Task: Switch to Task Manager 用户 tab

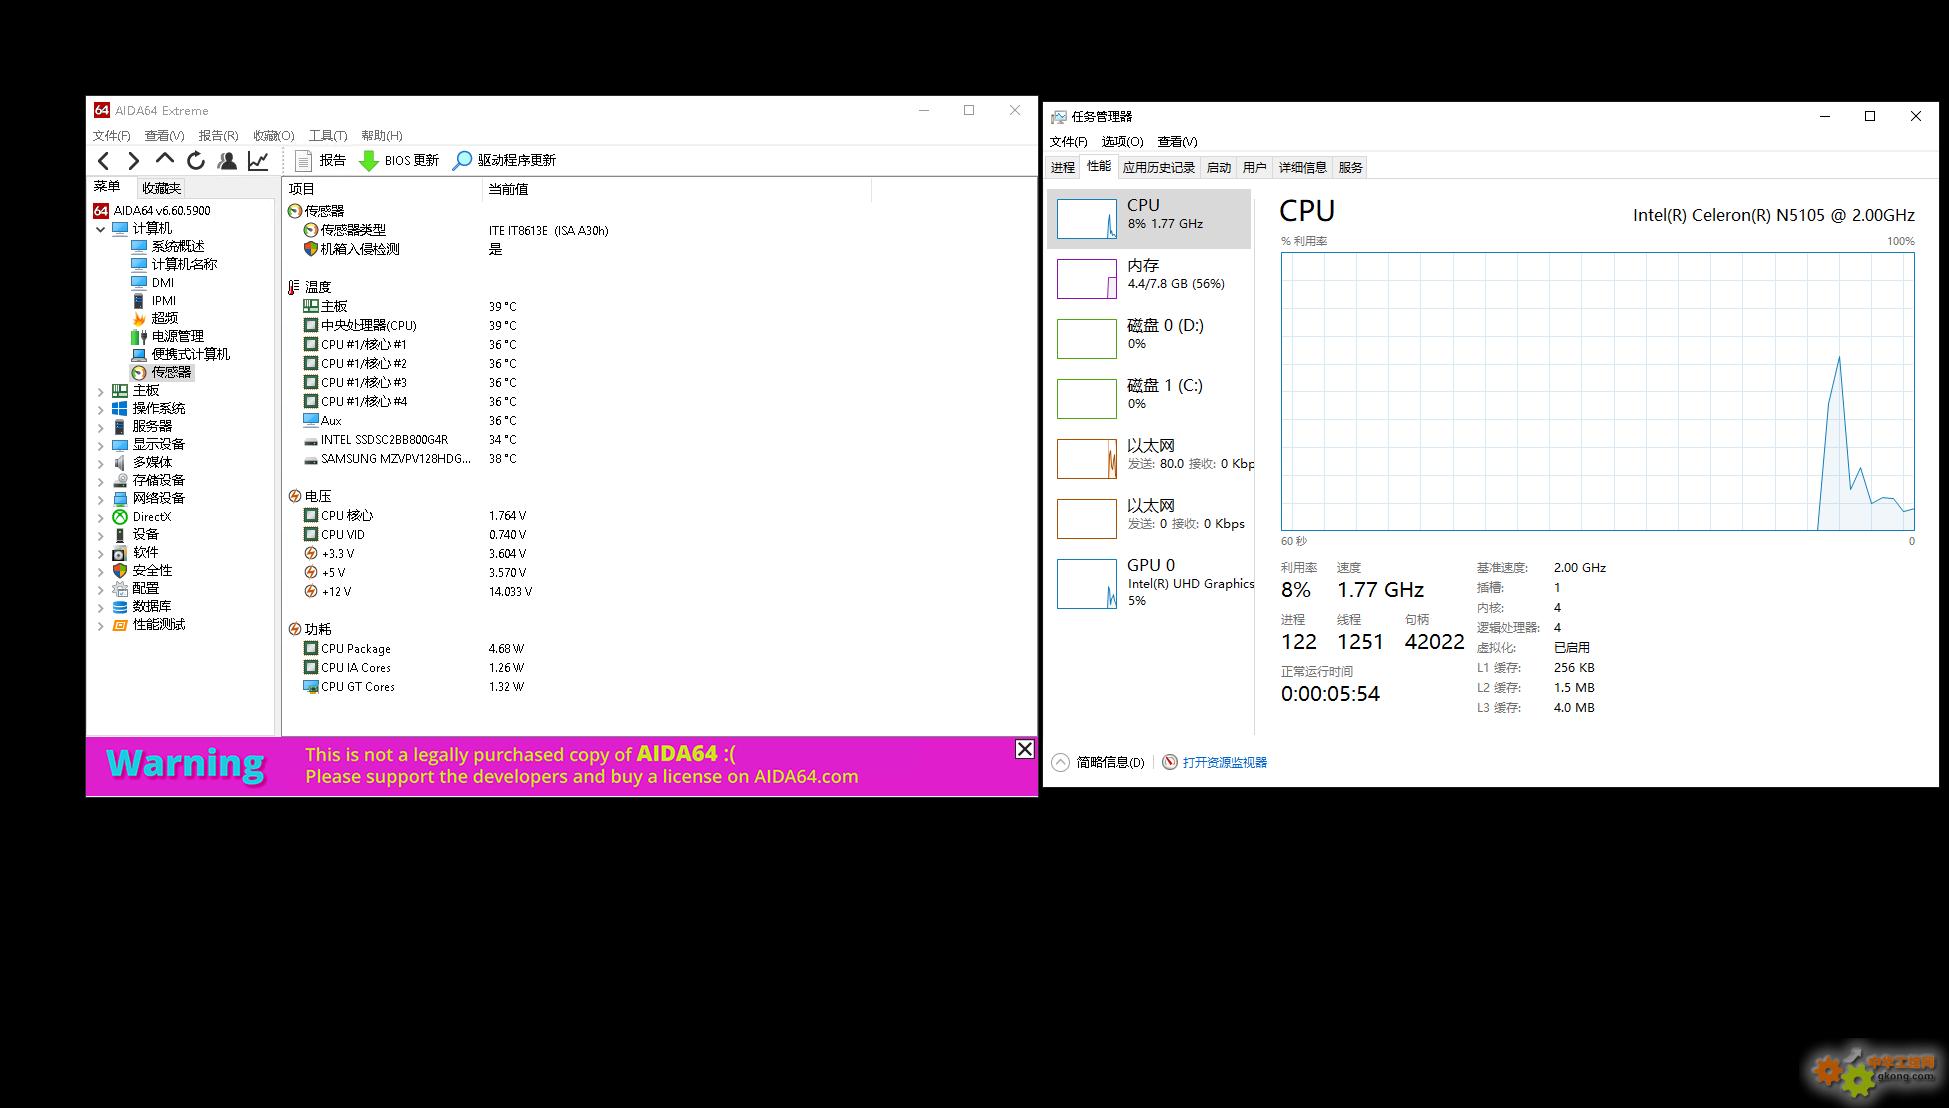Action: tap(1255, 167)
